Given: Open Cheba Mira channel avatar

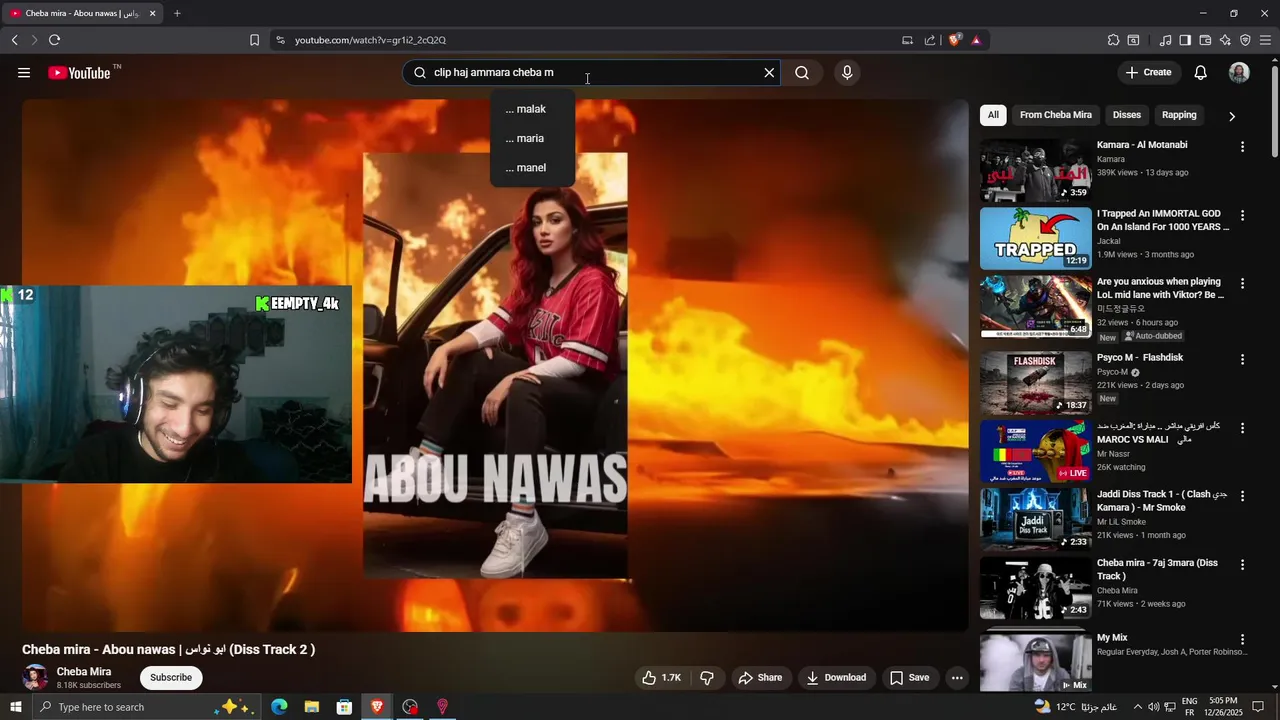Looking at the screenshot, I should 35,677.
